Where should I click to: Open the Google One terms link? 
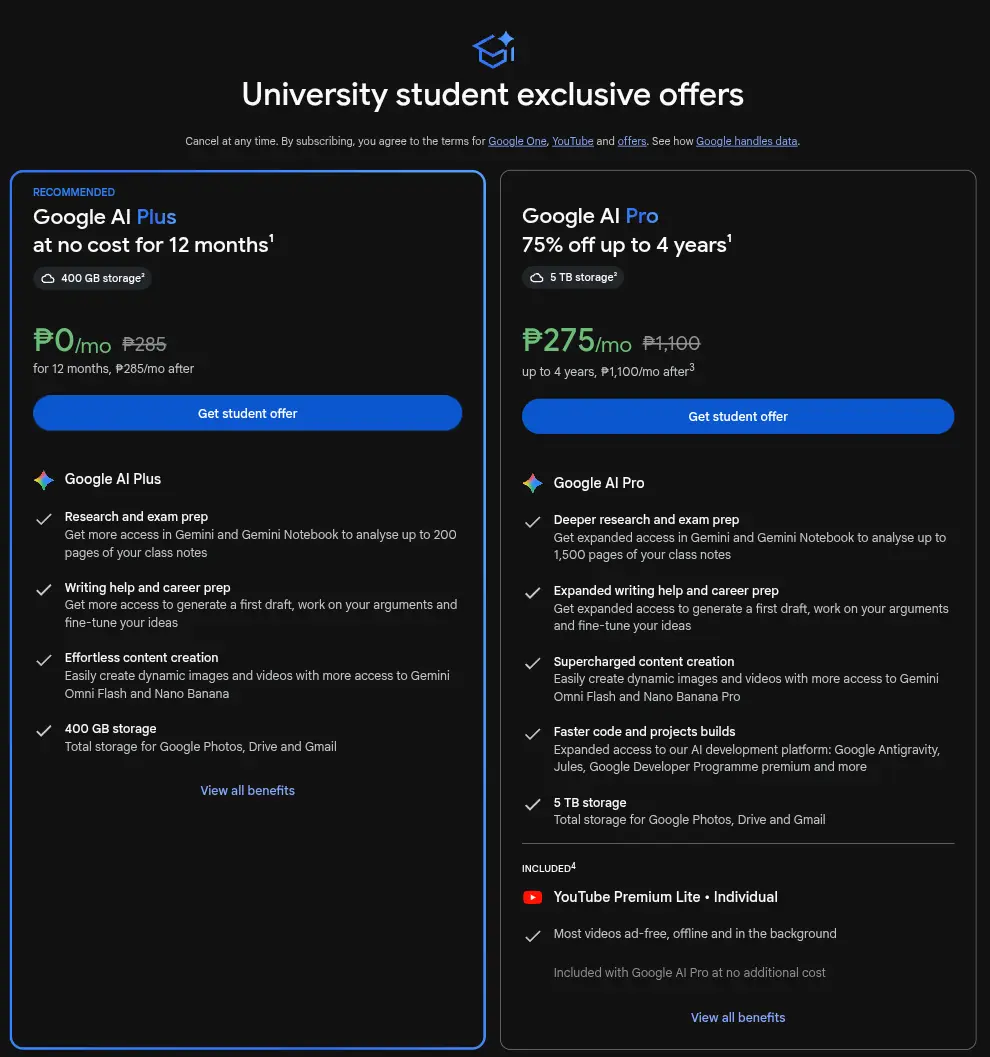pyautogui.click(x=518, y=142)
